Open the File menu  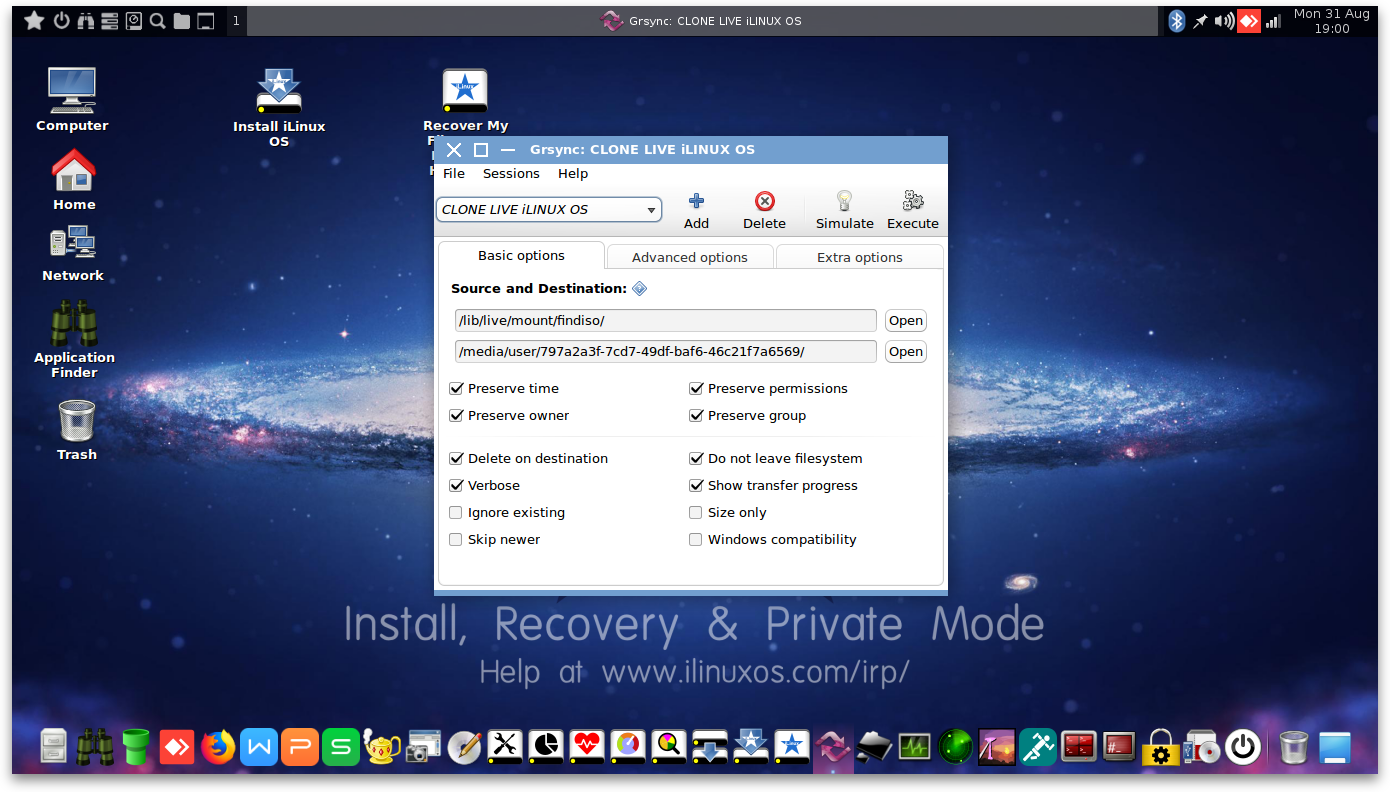point(454,173)
